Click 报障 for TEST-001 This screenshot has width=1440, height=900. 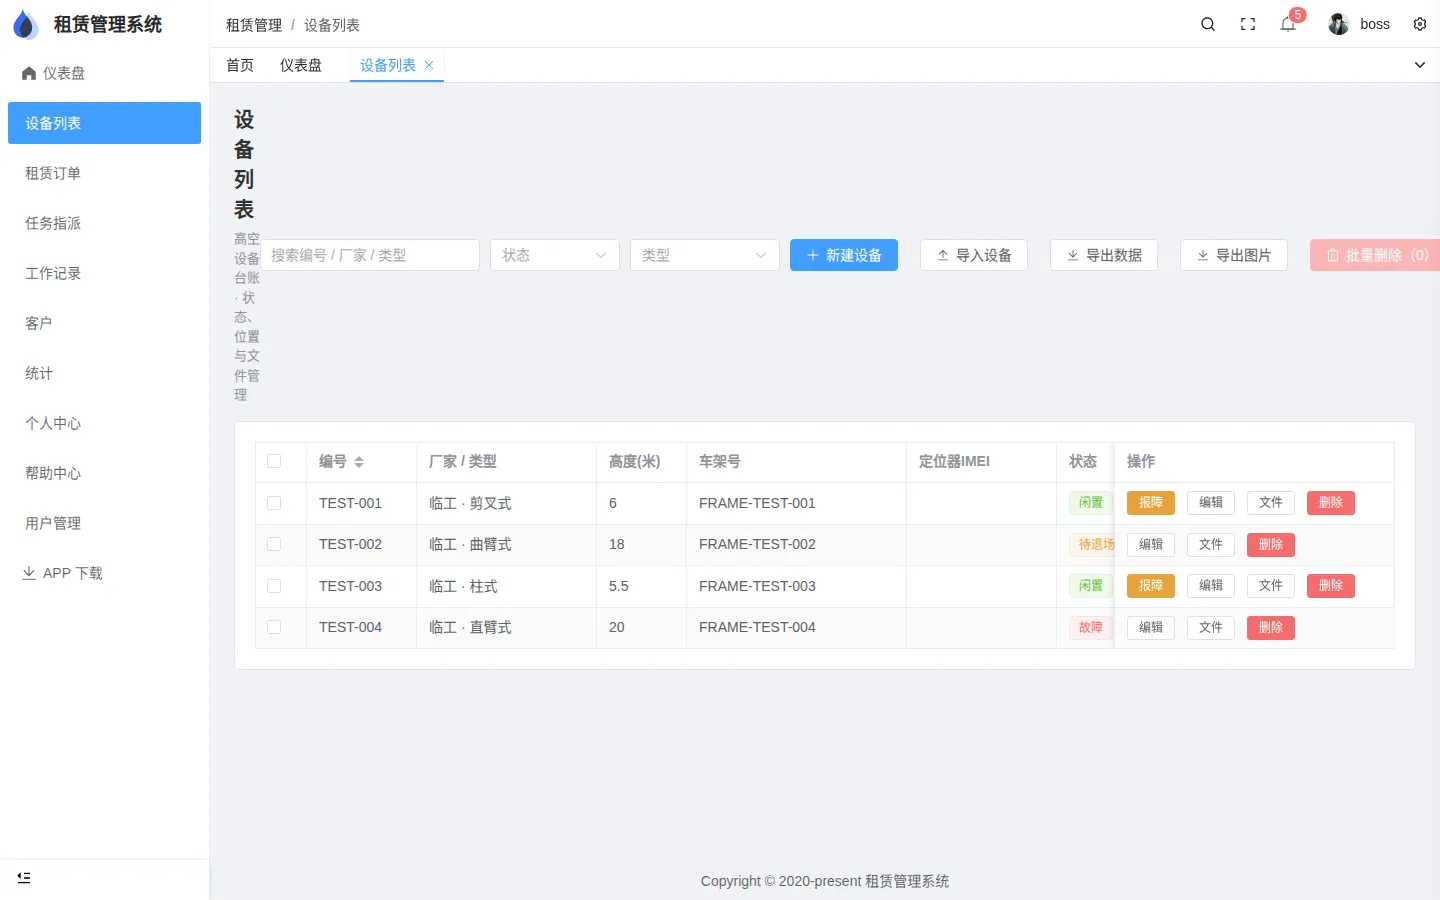pyautogui.click(x=1151, y=503)
